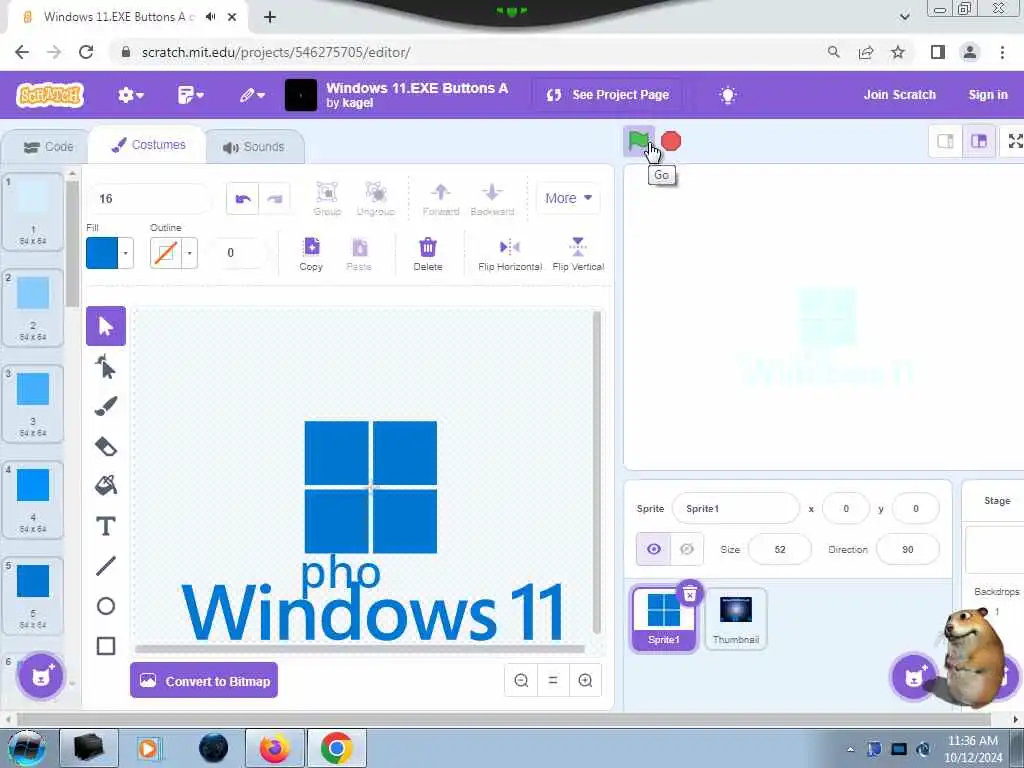Bring shape Forward
This screenshot has height=768, width=1024.
(441, 199)
